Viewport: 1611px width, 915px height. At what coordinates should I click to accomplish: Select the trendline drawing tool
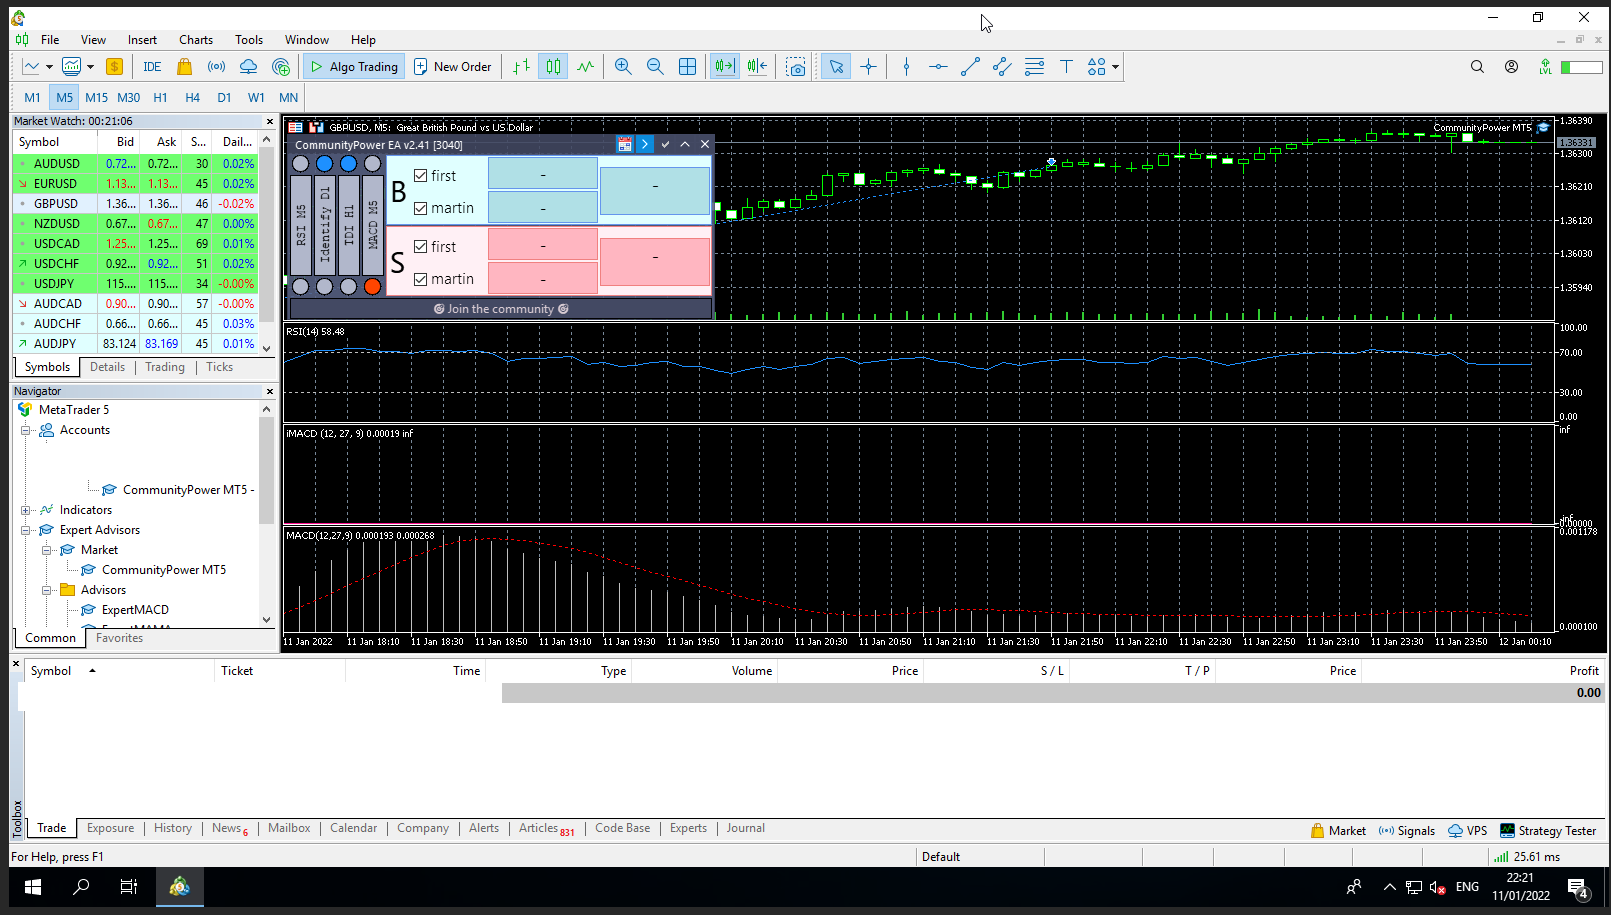(970, 66)
